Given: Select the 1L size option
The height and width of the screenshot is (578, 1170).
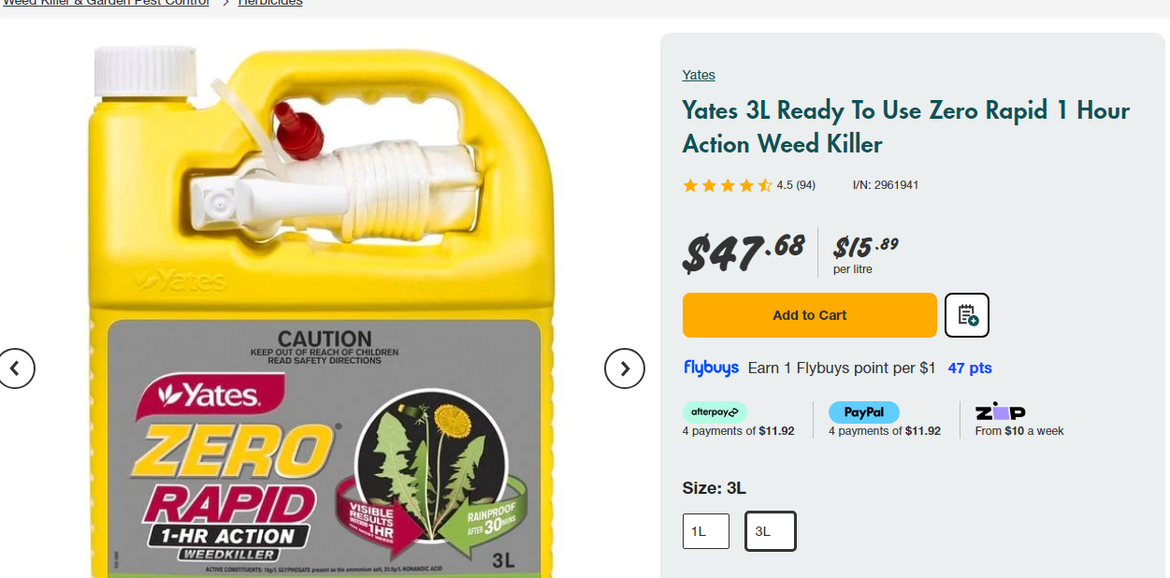Looking at the screenshot, I should pyautogui.click(x=706, y=531).
